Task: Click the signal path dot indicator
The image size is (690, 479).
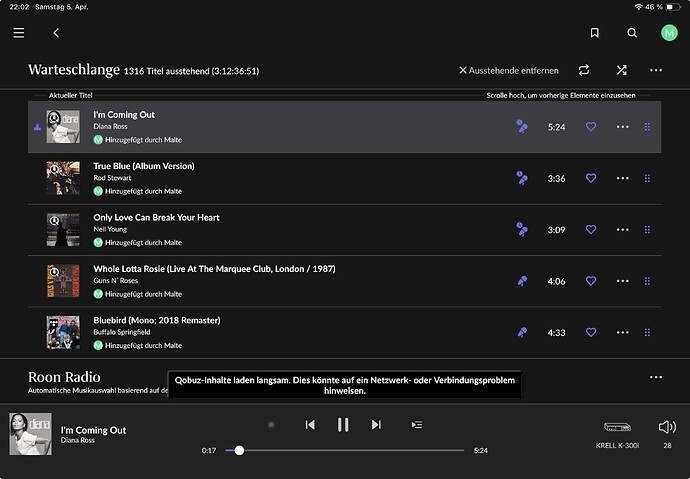Action: (271, 424)
